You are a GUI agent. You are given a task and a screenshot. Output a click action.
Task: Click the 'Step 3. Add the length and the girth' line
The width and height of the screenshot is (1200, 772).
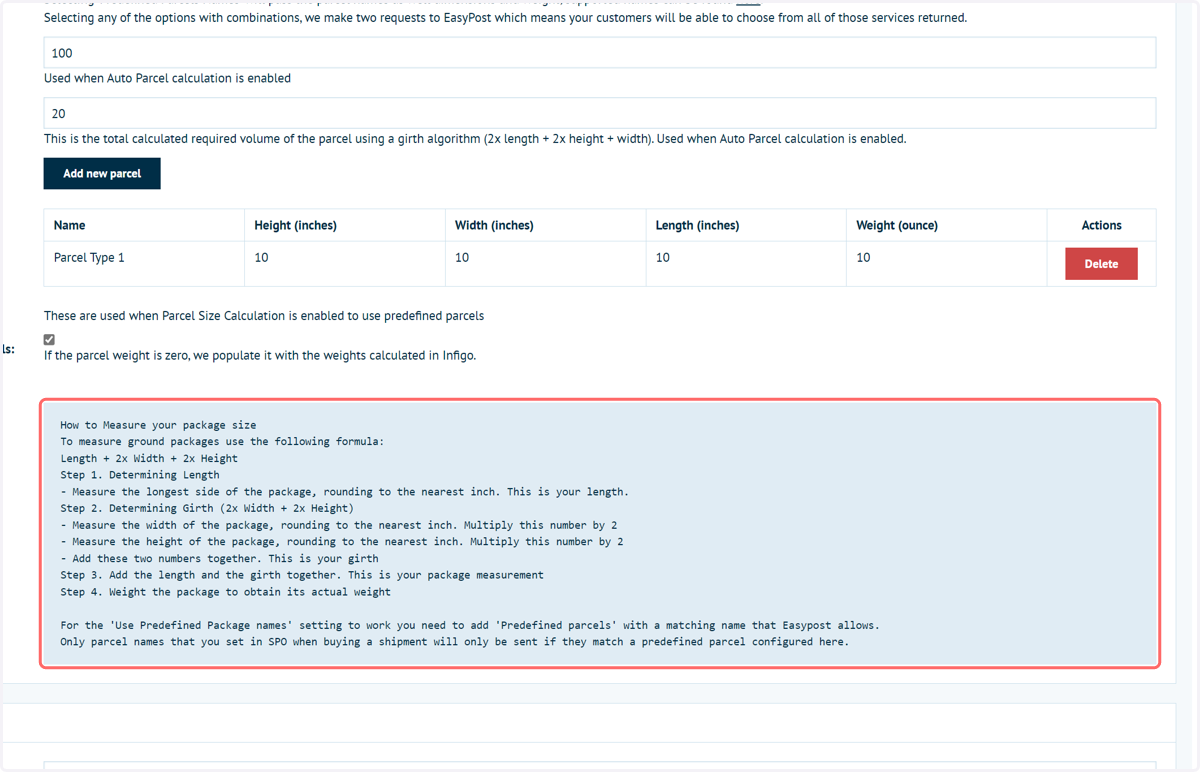point(302,575)
